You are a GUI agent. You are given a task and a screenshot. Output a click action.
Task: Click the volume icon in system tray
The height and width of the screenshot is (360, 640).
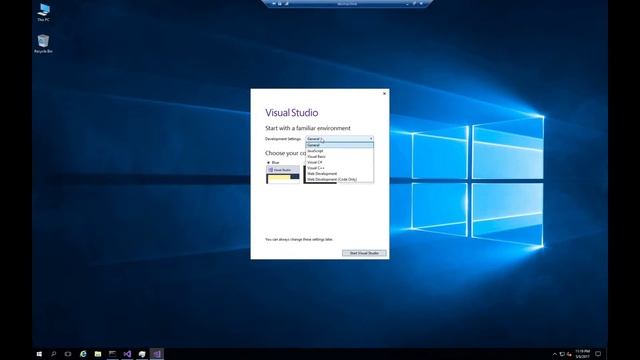569,354
